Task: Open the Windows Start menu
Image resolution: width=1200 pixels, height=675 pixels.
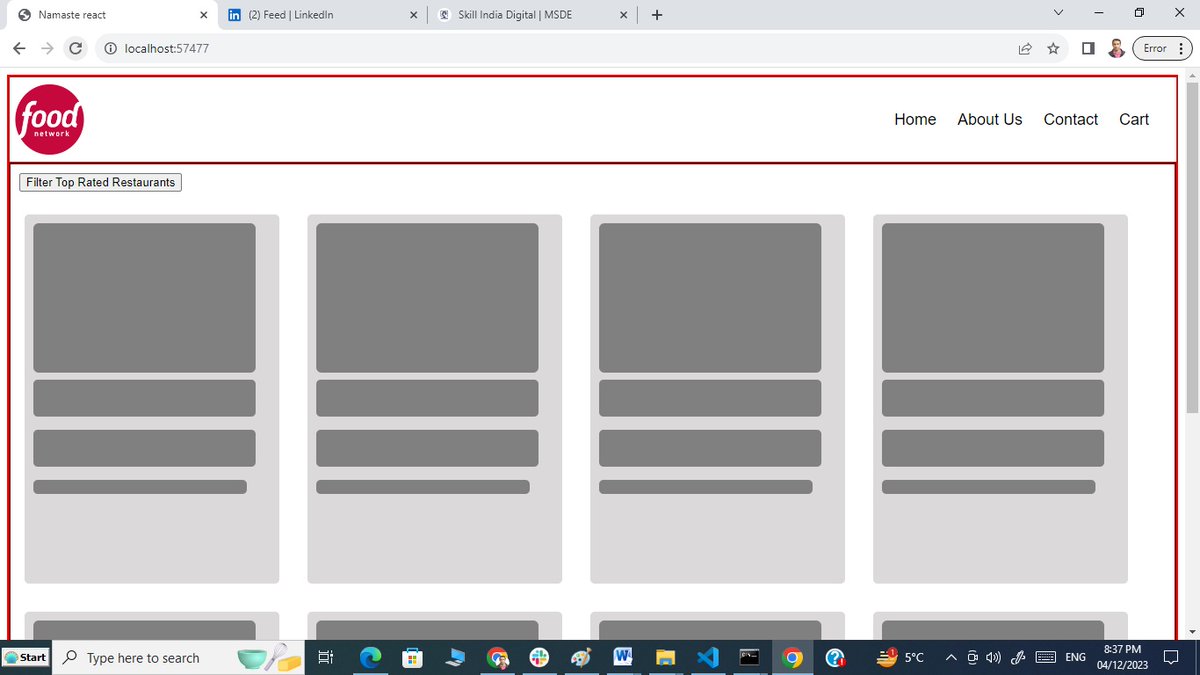Action: [26, 657]
